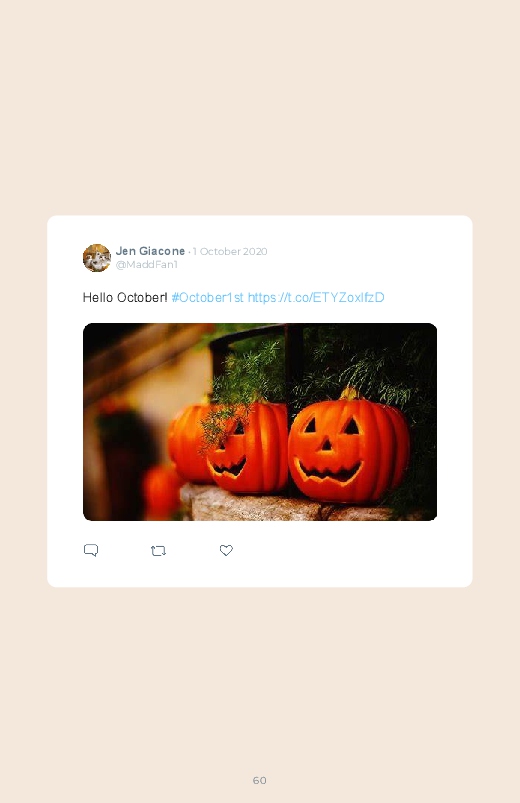The height and width of the screenshot is (803, 520).
Task: Click the blurred pumpkin at photo's left
Action: [162, 490]
